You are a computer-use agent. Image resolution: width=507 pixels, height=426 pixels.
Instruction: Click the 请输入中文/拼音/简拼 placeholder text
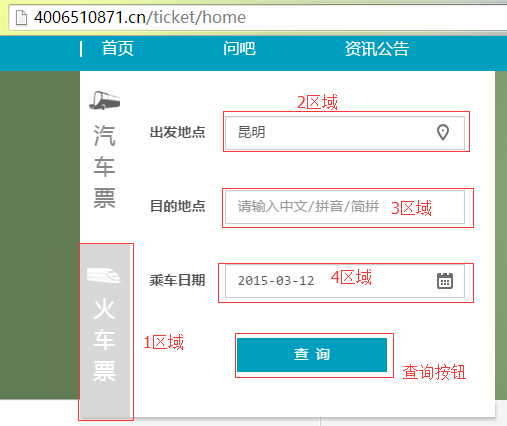pyautogui.click(x=308, y=206)
